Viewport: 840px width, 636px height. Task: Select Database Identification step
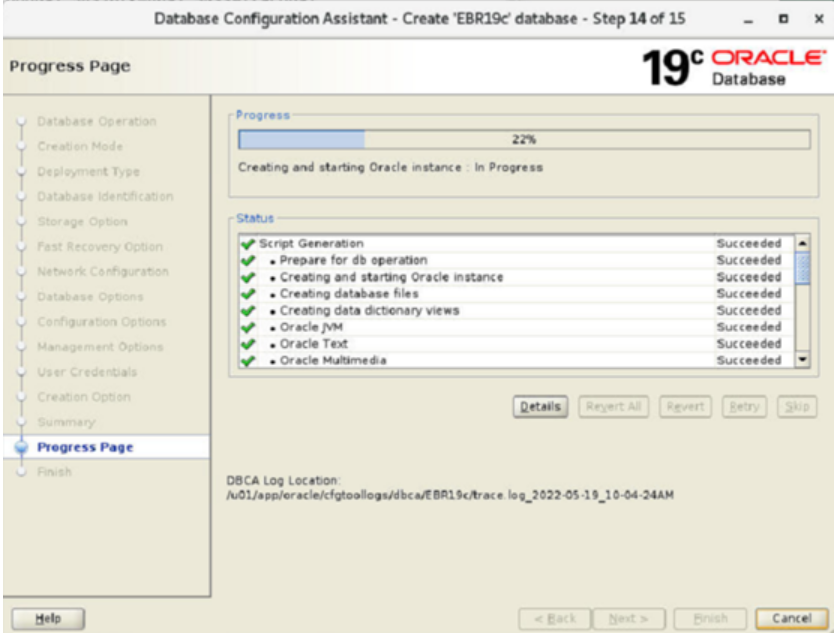[105, 197]
